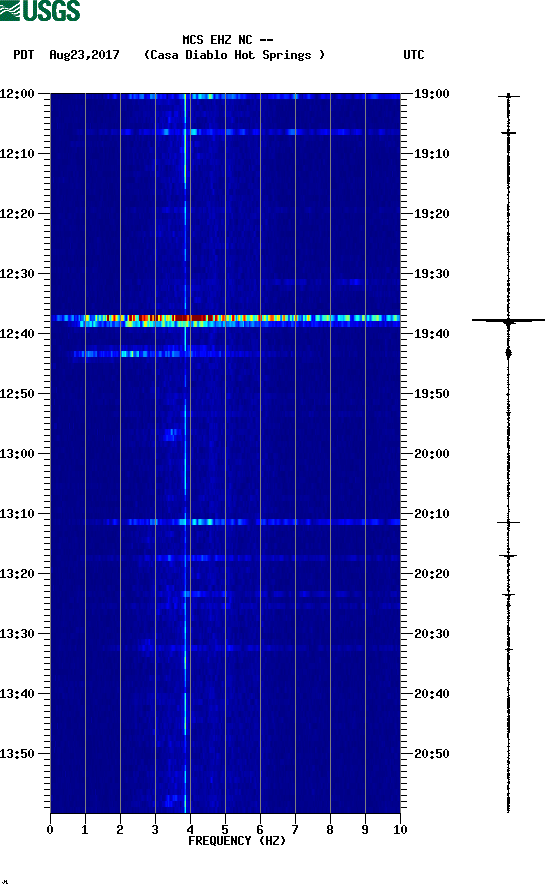This screenshot has width=552, height=893.
Task: Click the '10' frequency tick label
Action: (x=400, y=830)
